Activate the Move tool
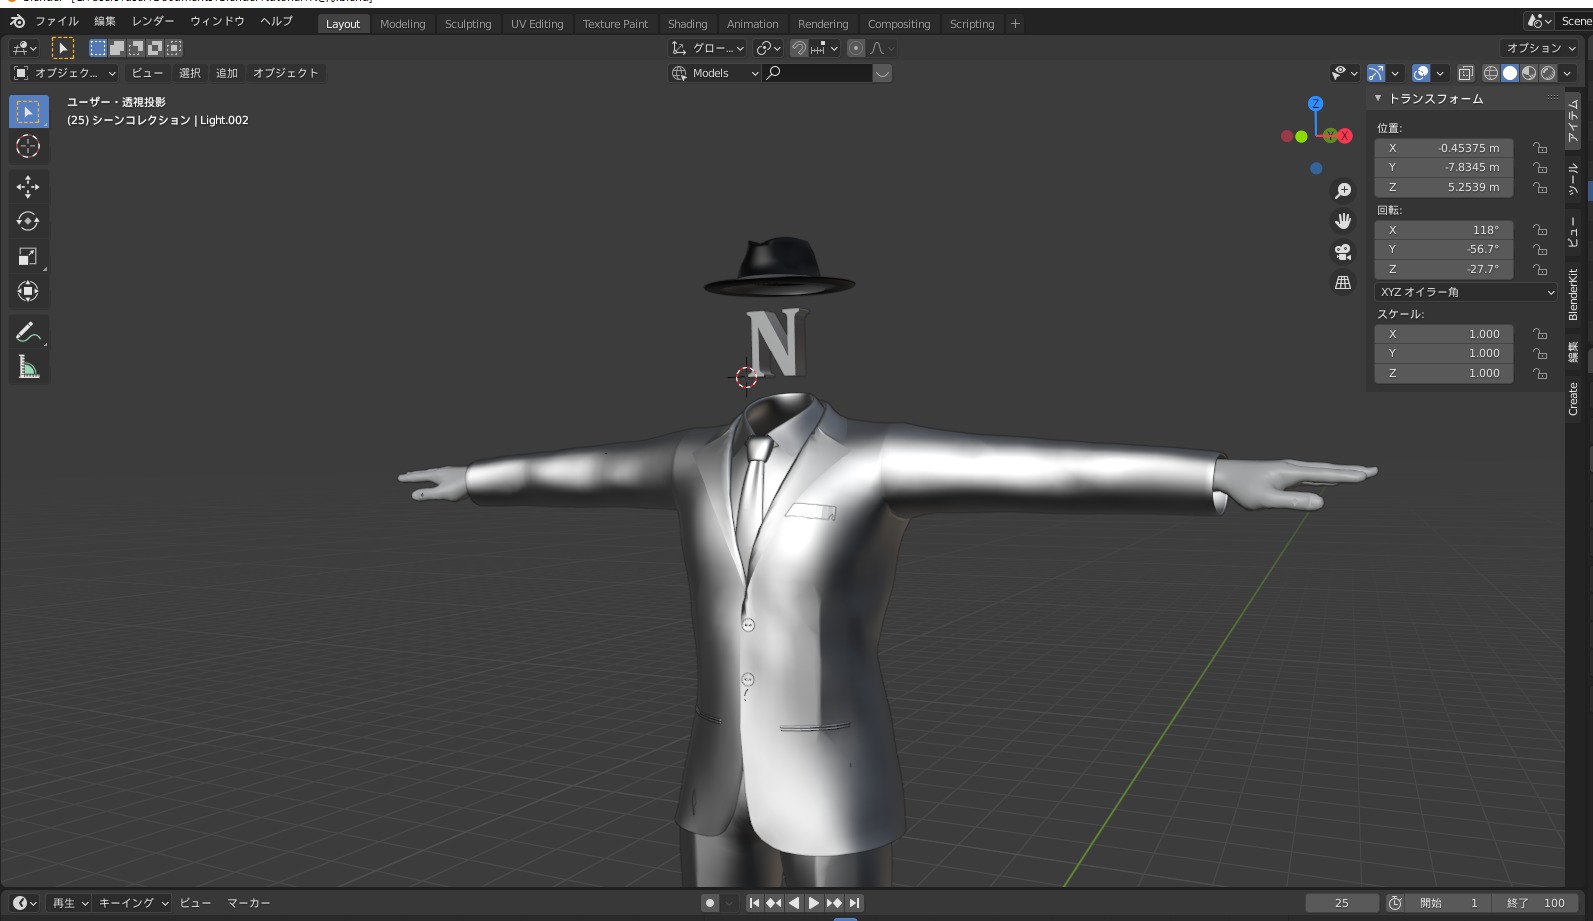The image size is (1593, 921). click(28, 186)
